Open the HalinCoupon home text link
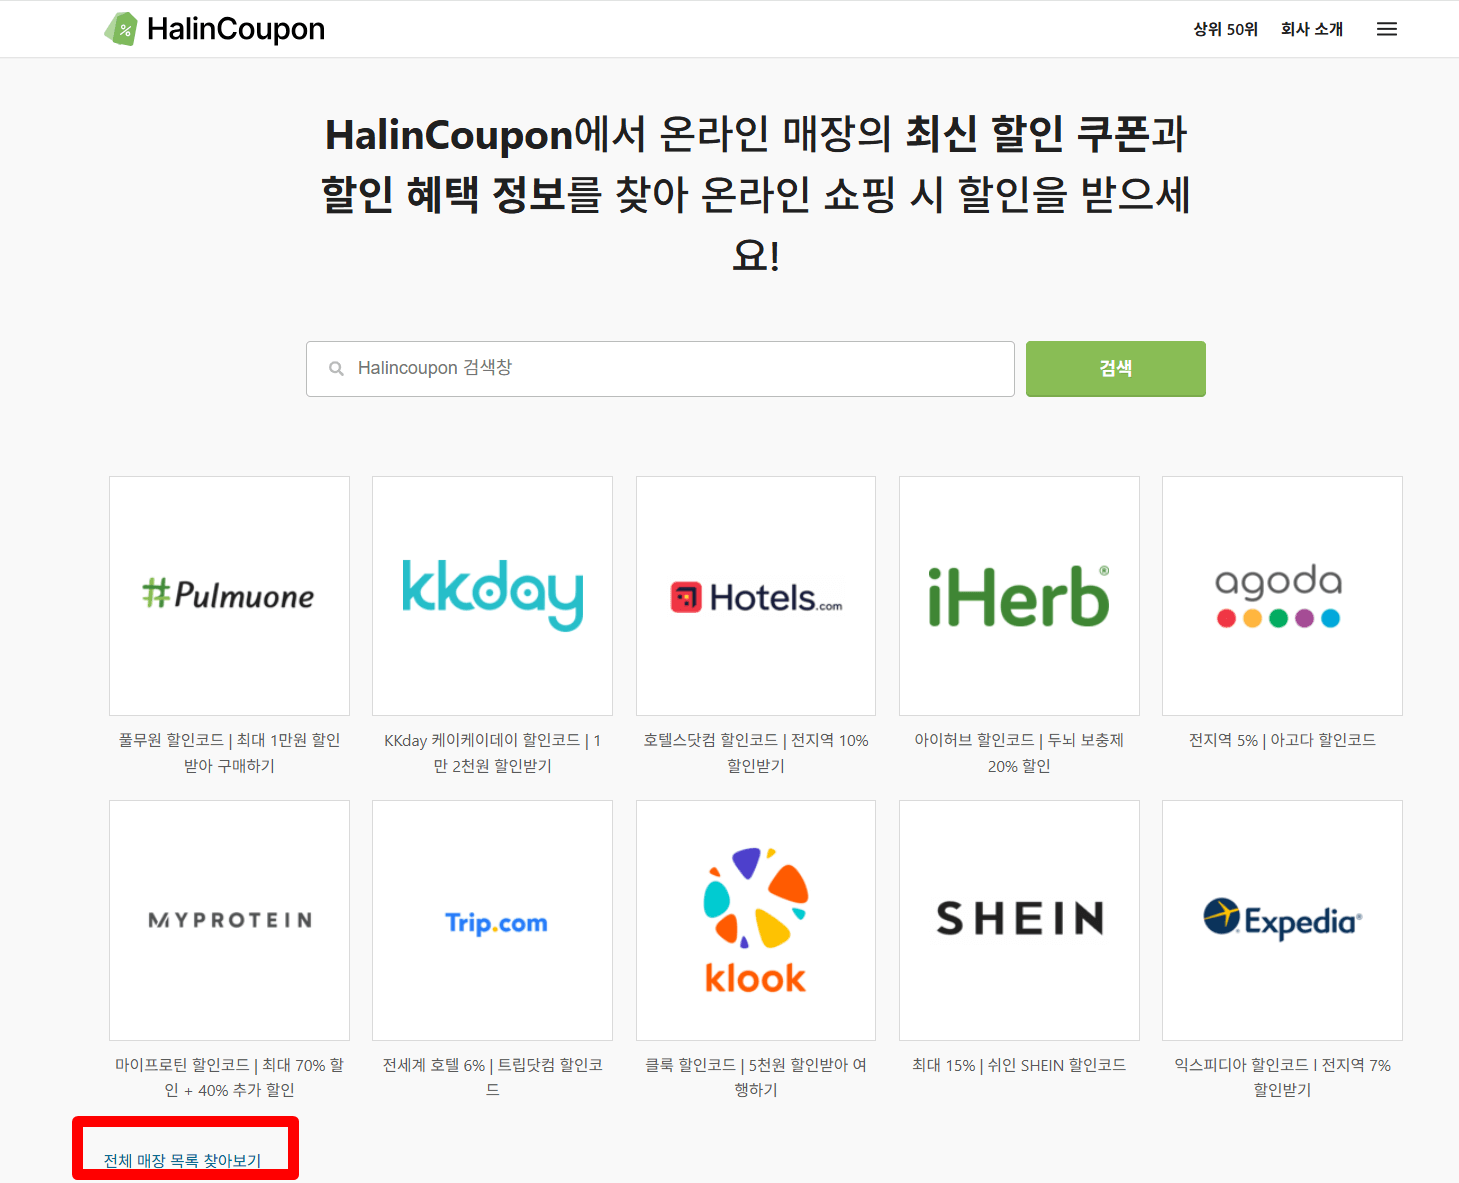This screenshot has height=1183, width=1459. click(236, 29)
